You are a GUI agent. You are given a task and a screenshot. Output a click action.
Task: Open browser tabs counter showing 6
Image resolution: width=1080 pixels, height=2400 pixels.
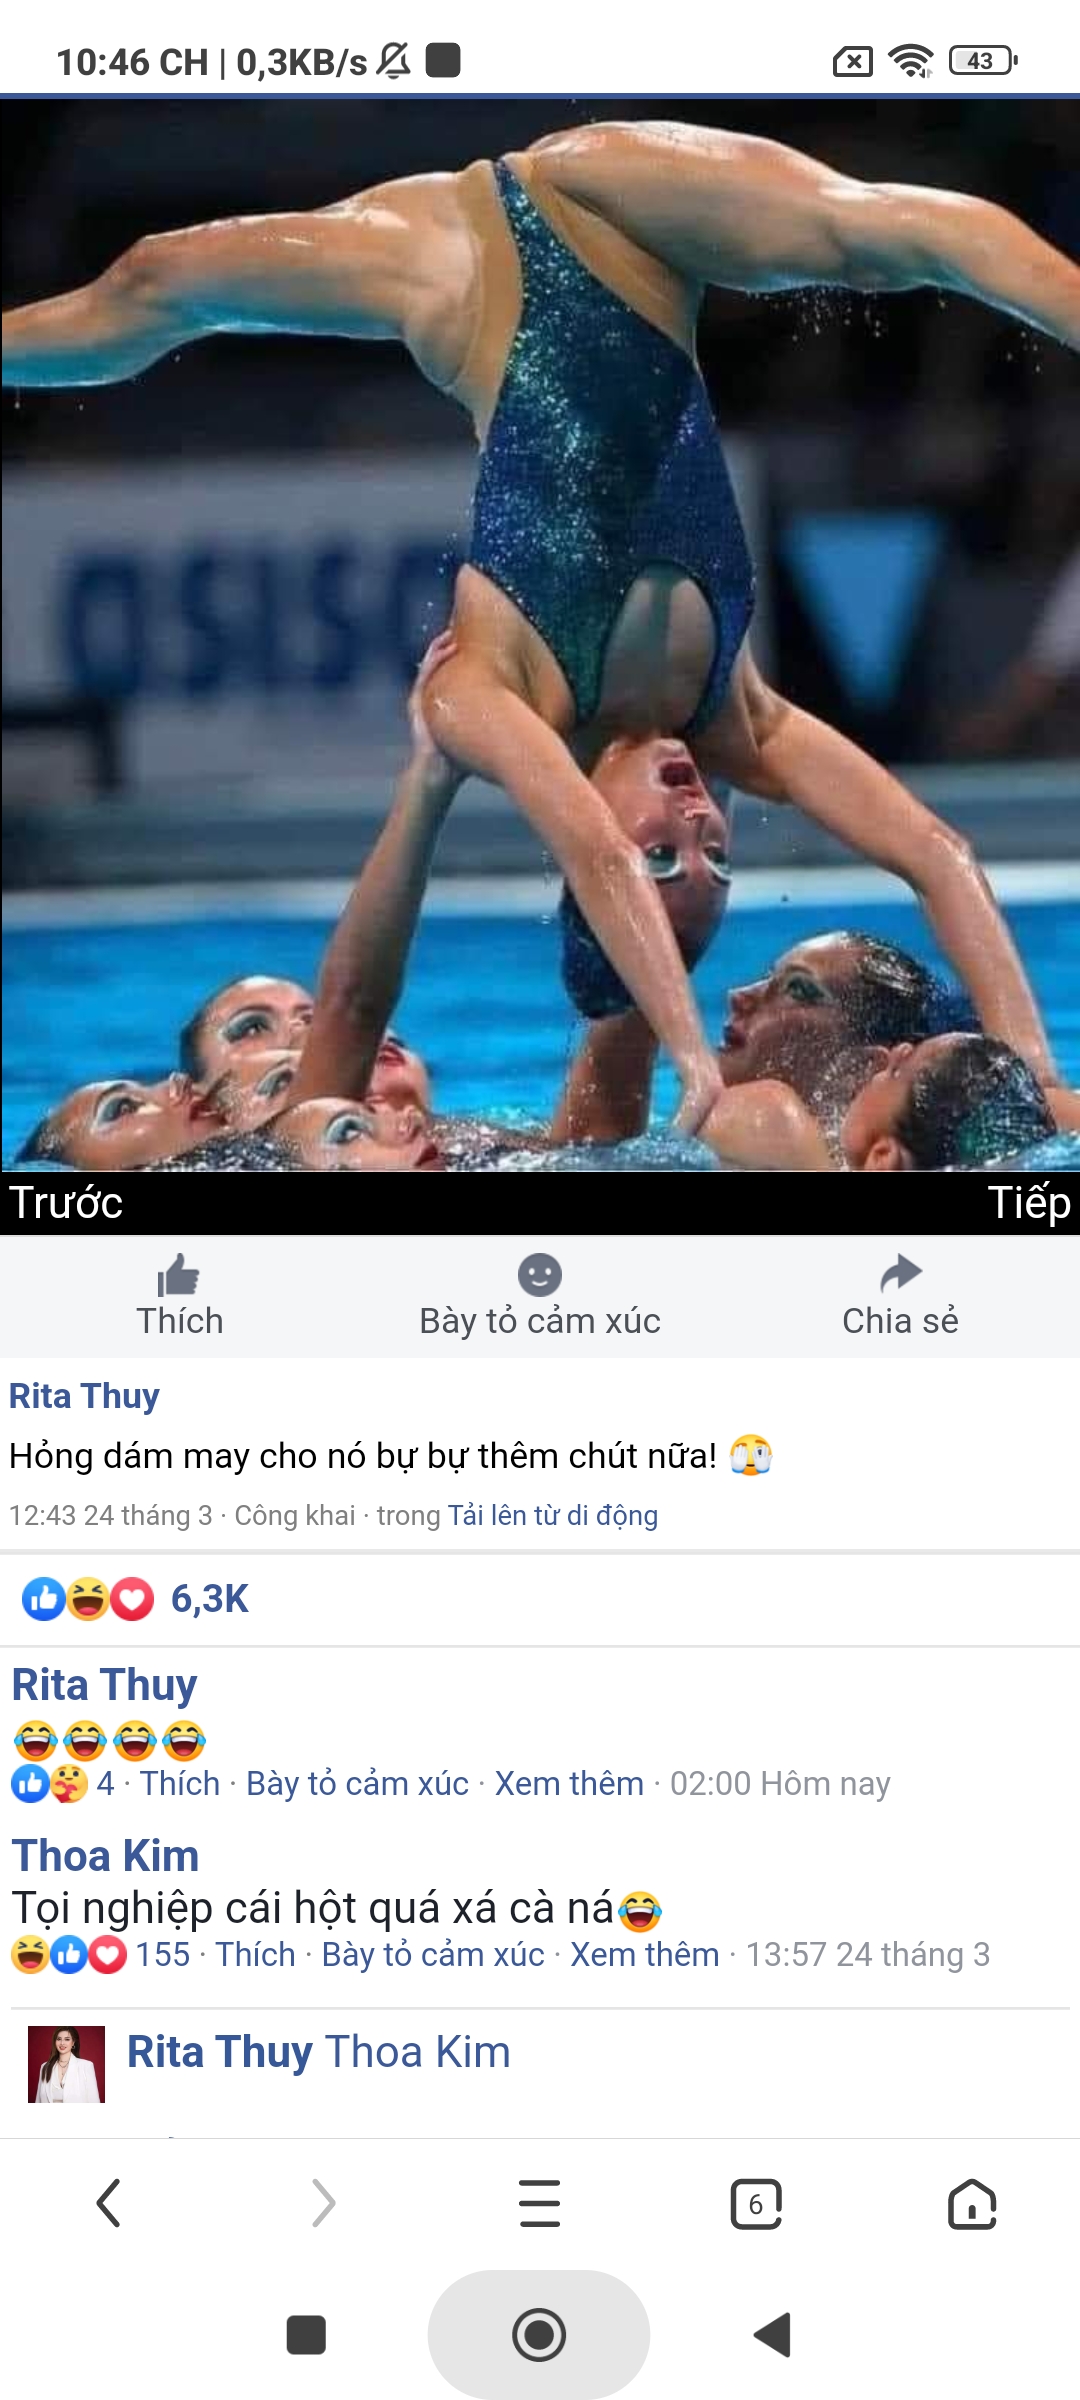pos(756,2204)
